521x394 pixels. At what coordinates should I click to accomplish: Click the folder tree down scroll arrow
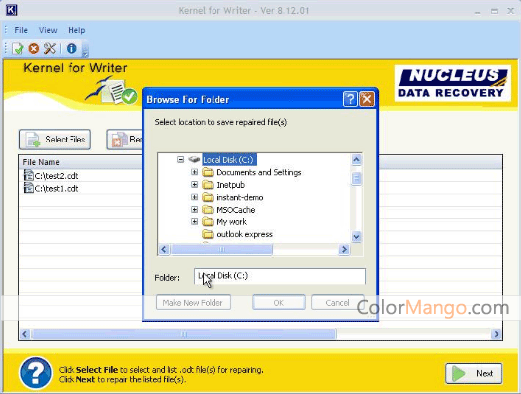coord(356,237)
